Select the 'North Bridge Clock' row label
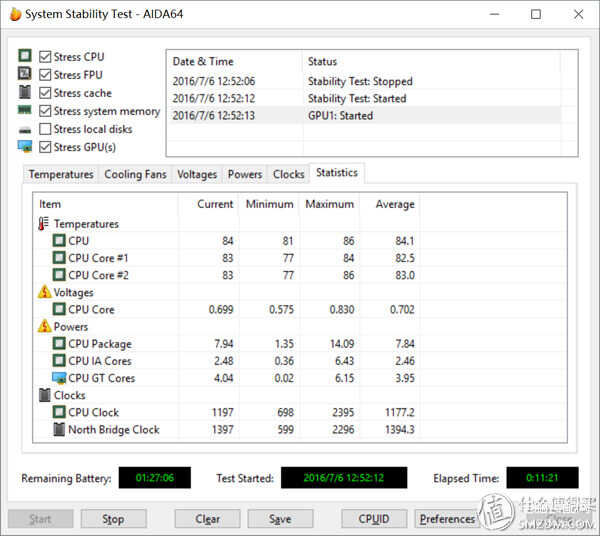600x536 pixels. point(114,429)
